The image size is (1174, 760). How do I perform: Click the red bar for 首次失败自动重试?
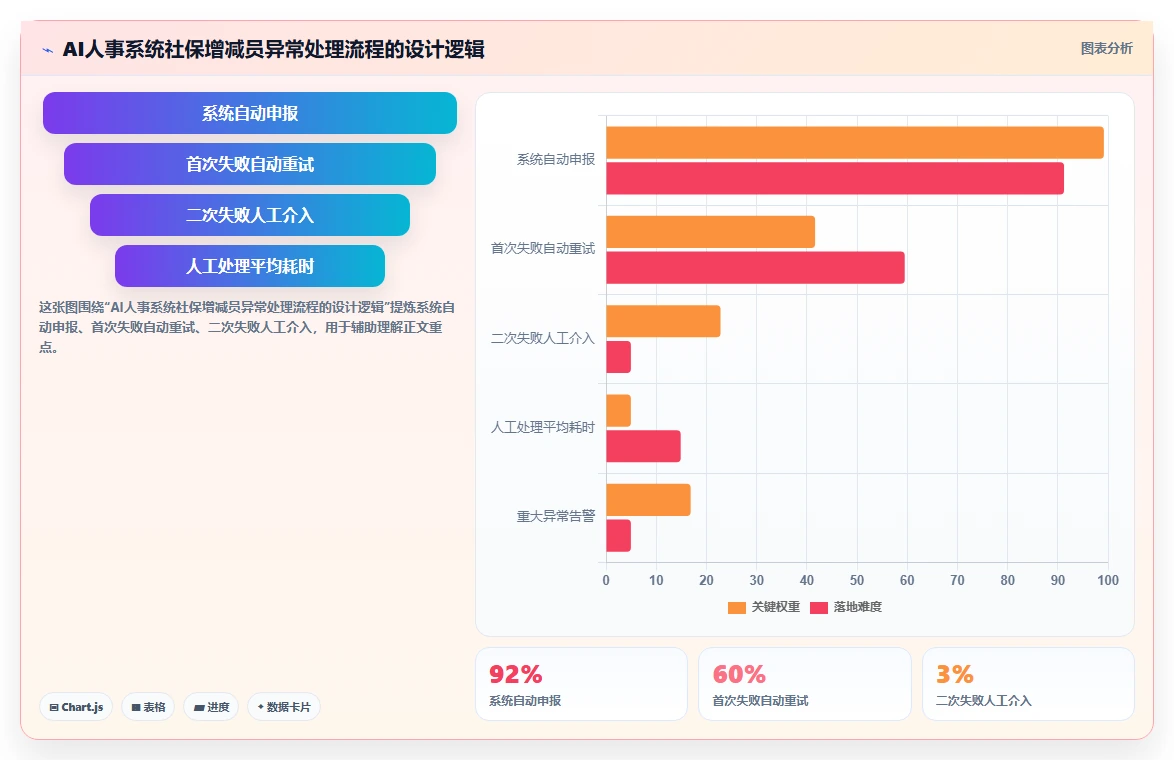pyautogui.click(x=755, y=267)
